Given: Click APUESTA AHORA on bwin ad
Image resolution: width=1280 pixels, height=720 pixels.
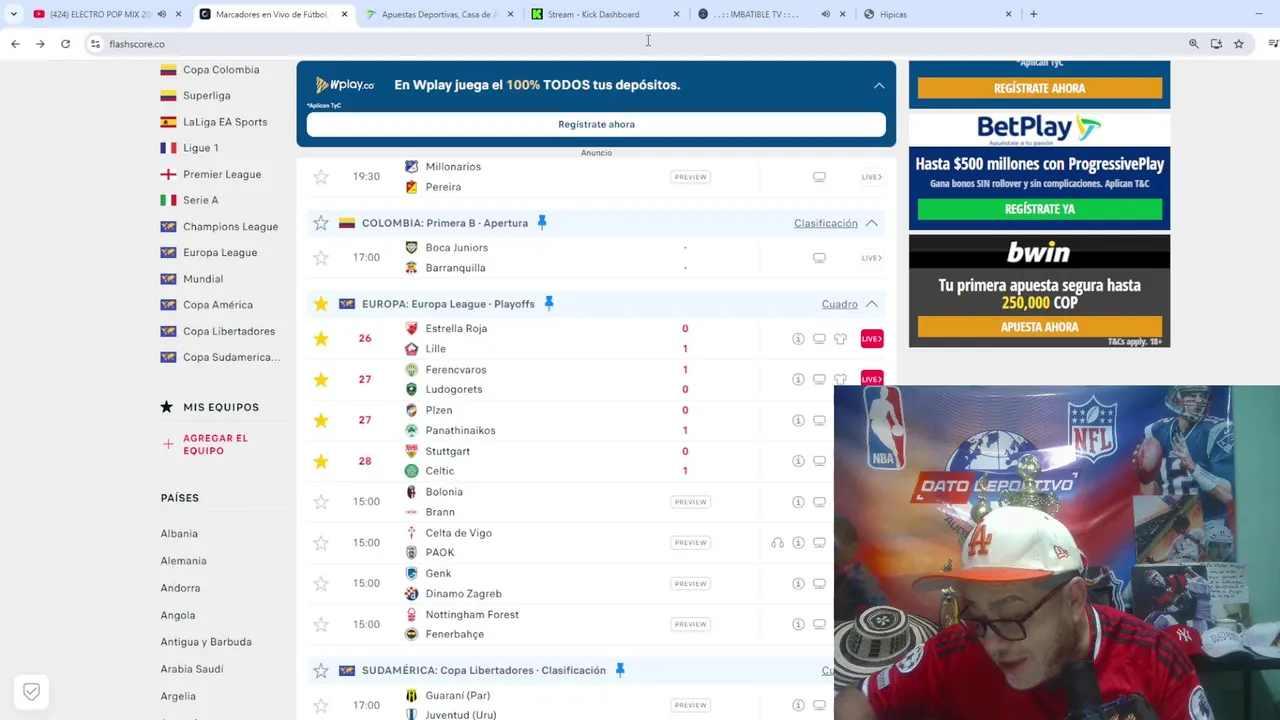Looking at the screenshot, I should [1040, 327].
